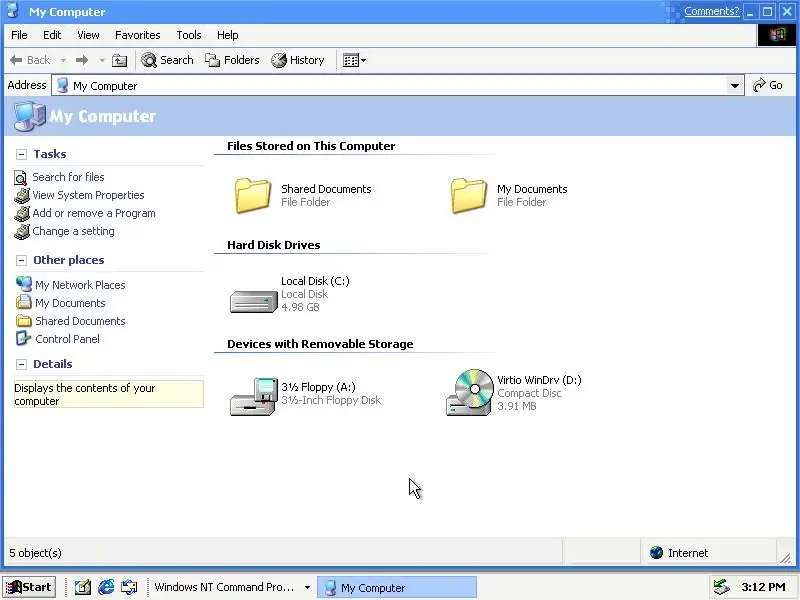800x600 pixels.
Task: Click the title bar My Computer icon
Action: (13, 11)
